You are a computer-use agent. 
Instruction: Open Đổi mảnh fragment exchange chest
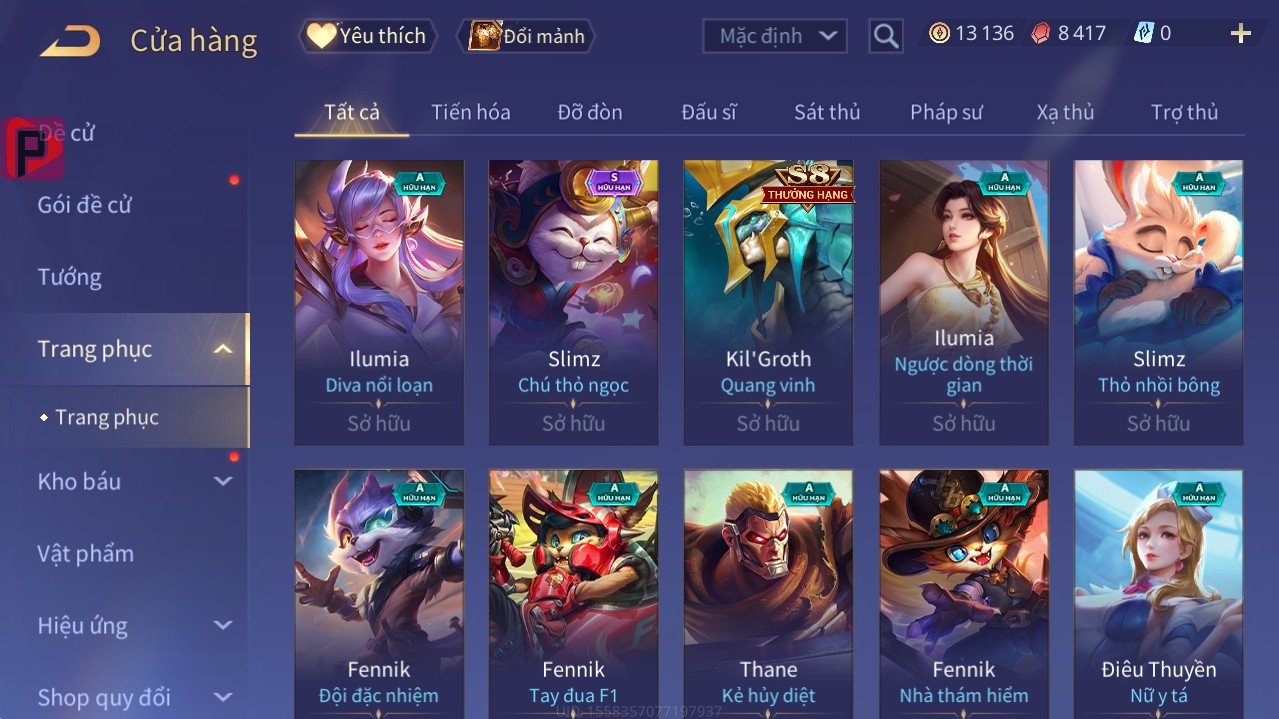pos(527,36)
